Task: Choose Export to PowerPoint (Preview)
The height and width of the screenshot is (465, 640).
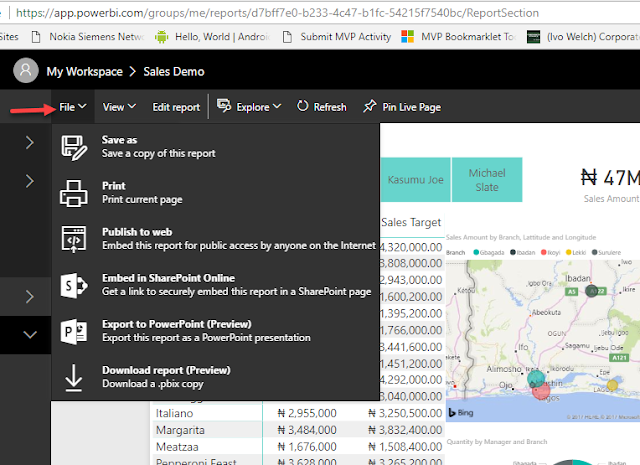Action: click(216, 332)
